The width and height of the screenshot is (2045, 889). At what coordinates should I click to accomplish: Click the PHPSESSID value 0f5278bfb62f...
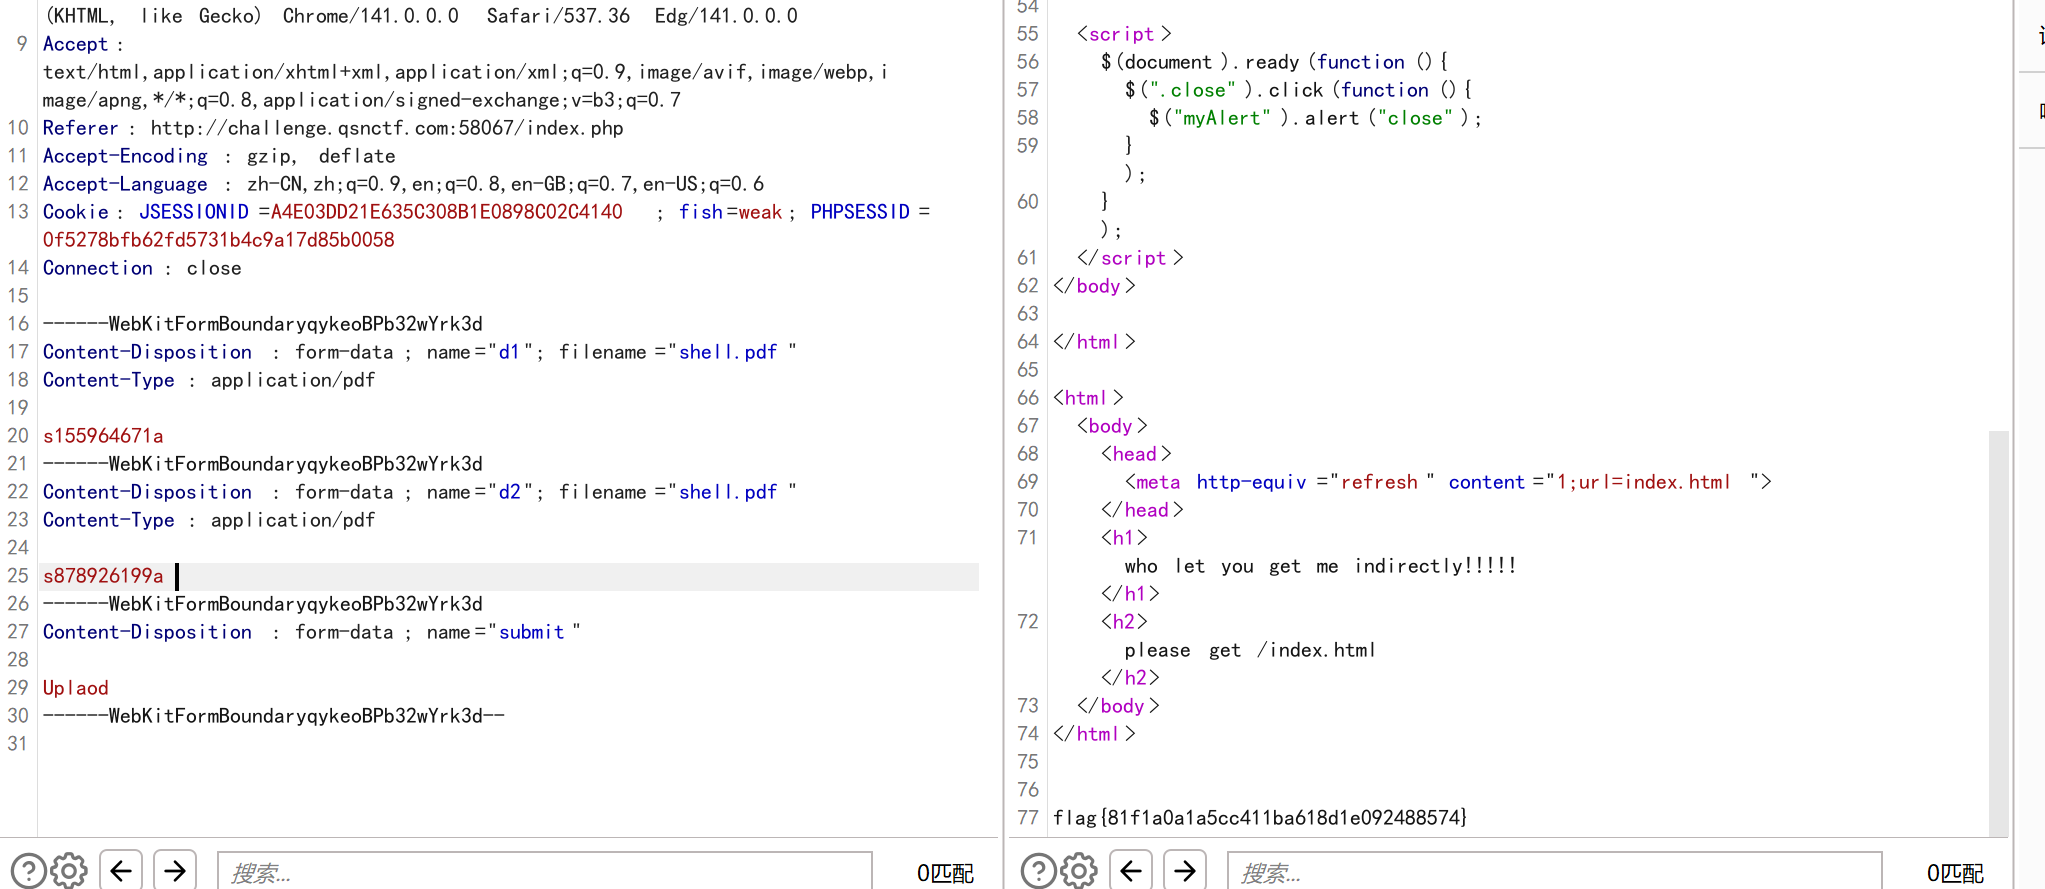tap(218, 240)
